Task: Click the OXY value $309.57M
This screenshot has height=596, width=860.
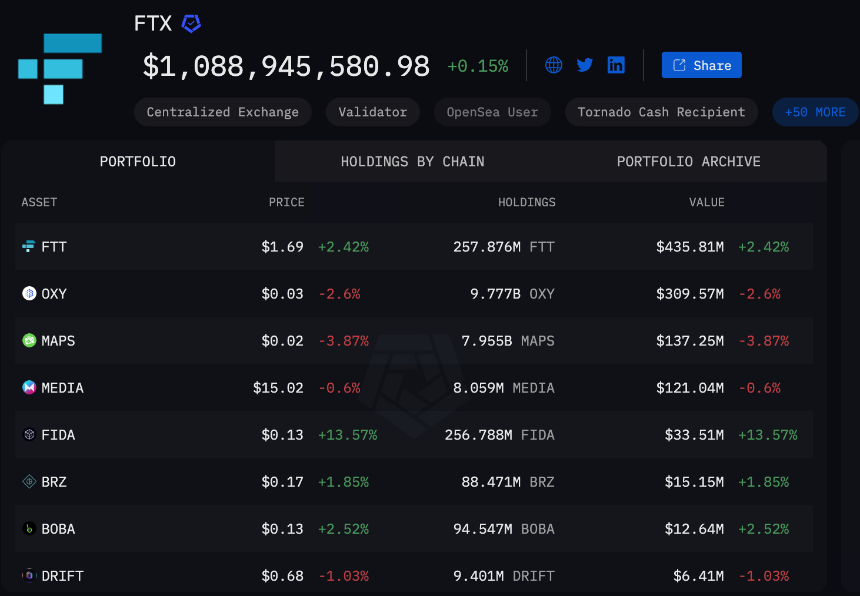Action: [690, 294]
